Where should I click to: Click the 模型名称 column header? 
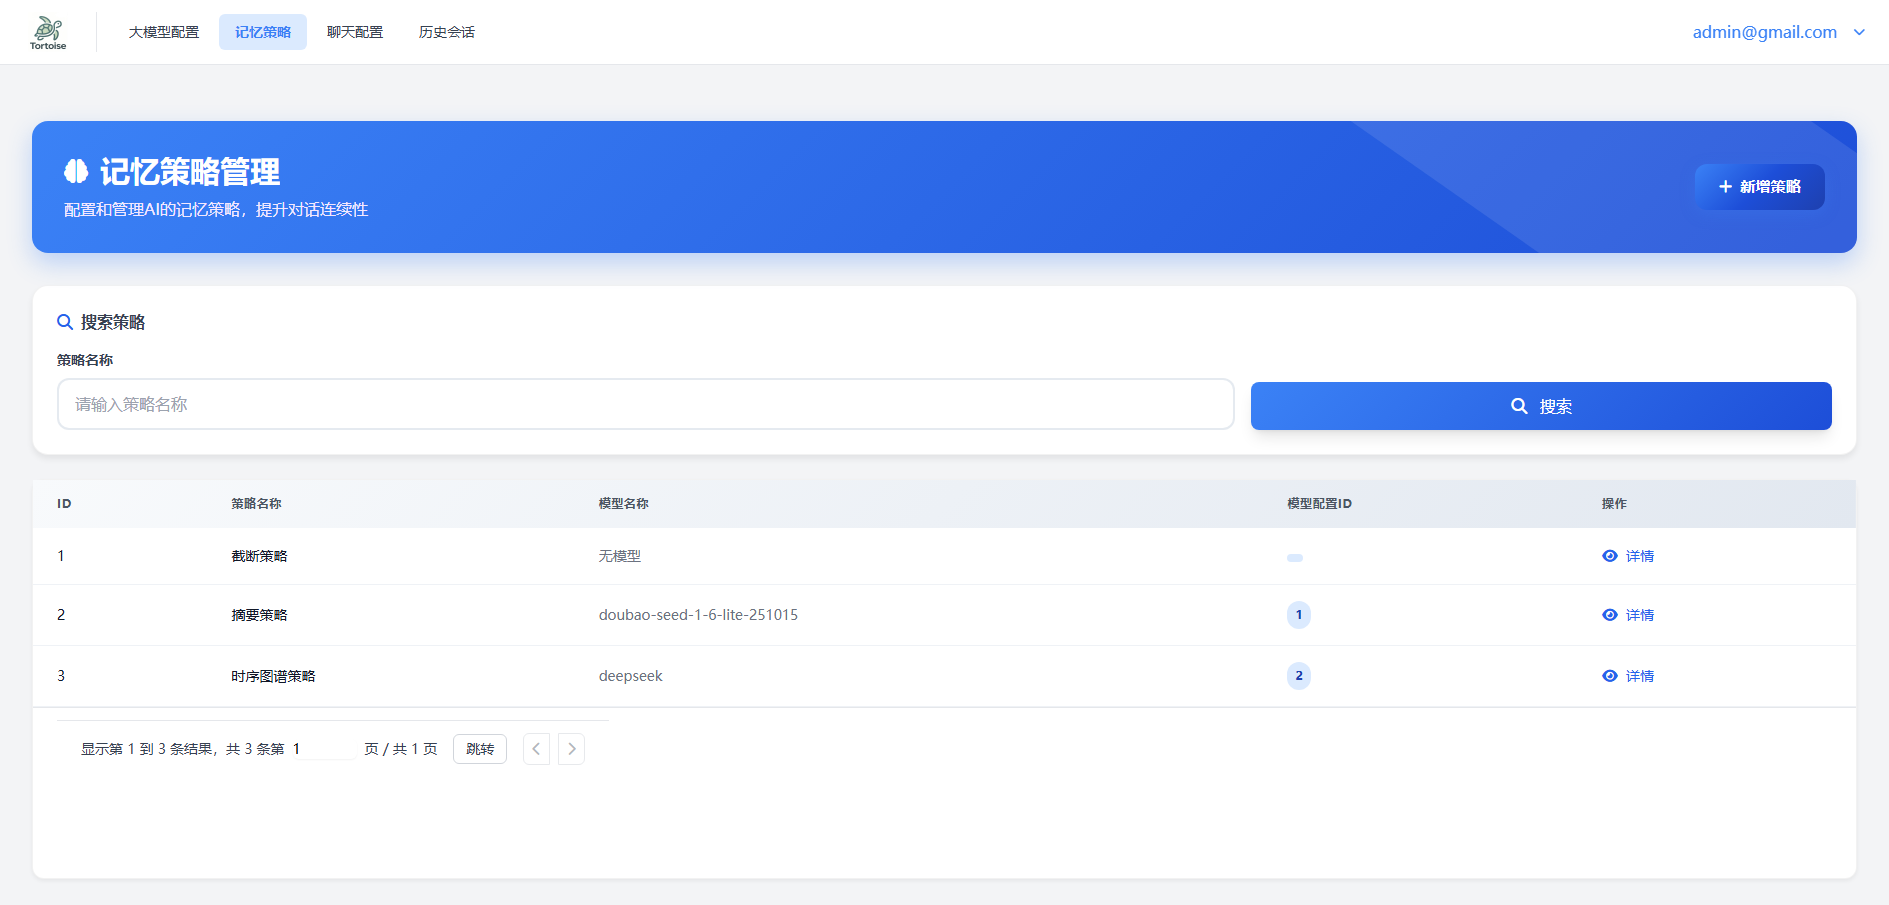coord(624,504)
